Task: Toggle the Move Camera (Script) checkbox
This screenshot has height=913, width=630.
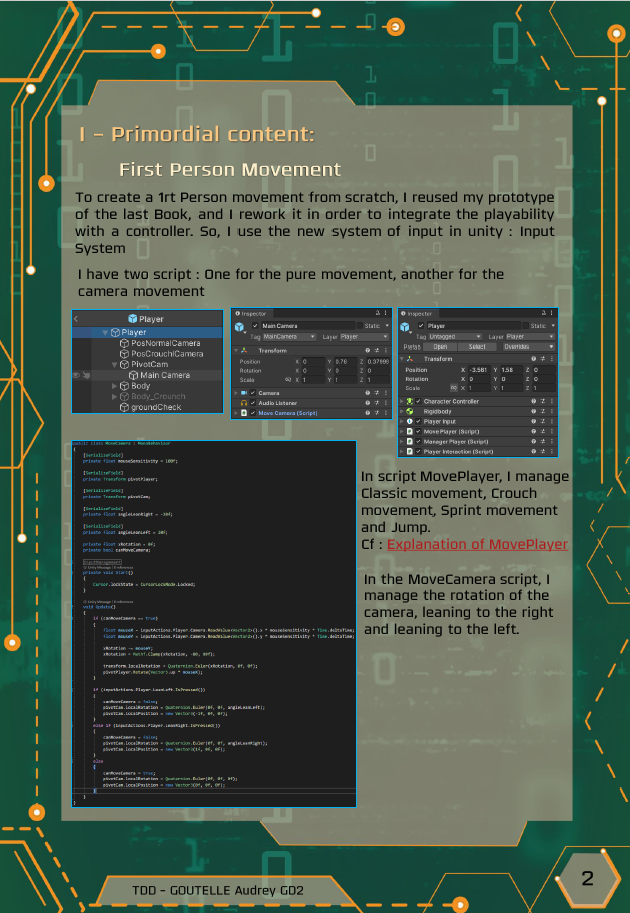Action: point(253,413)
